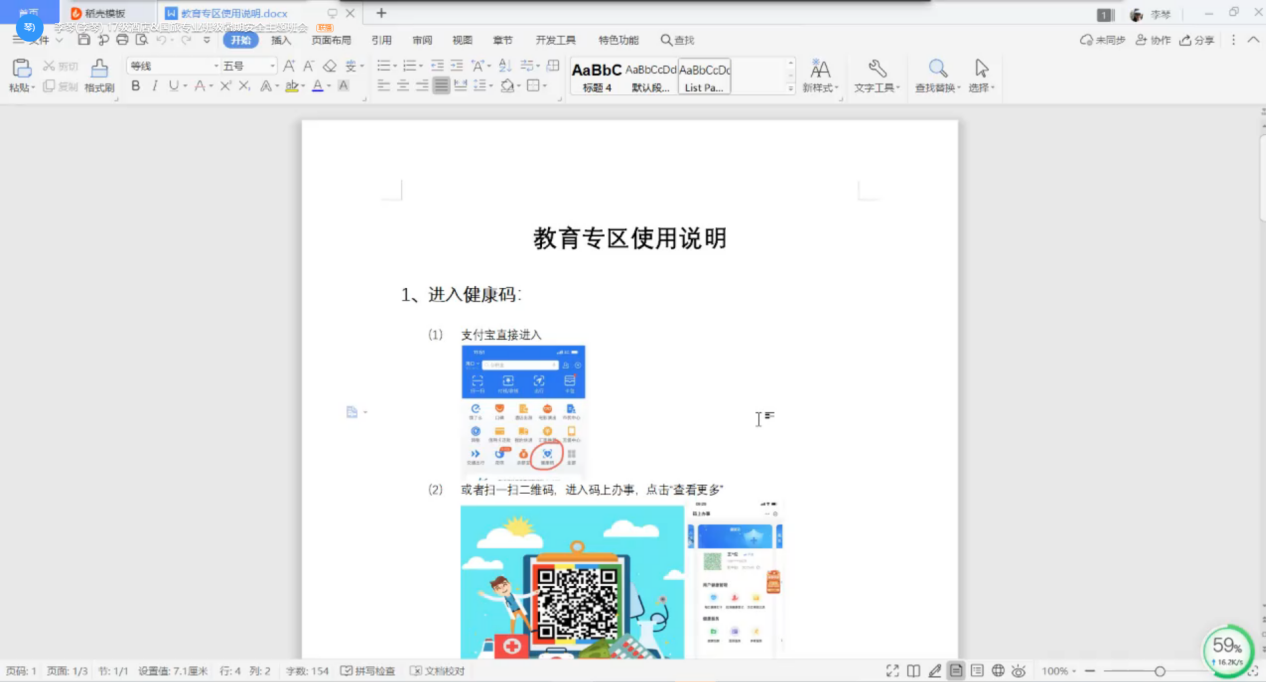Click the Paste (粘贴) clipboard icon

(21, 69)
